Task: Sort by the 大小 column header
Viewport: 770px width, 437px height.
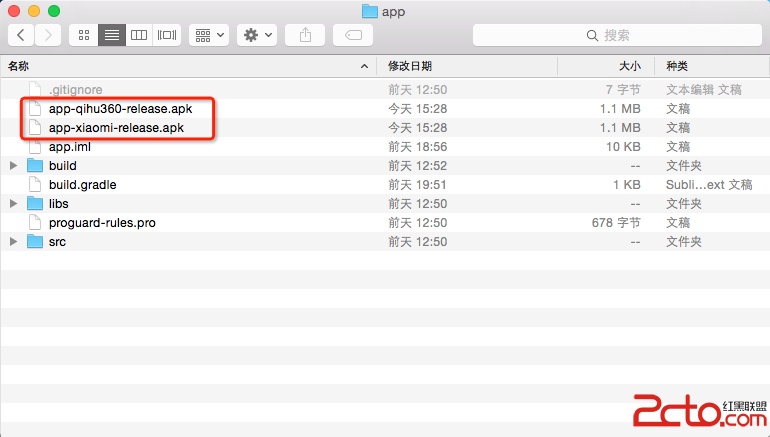Action: tap(606, 66)
